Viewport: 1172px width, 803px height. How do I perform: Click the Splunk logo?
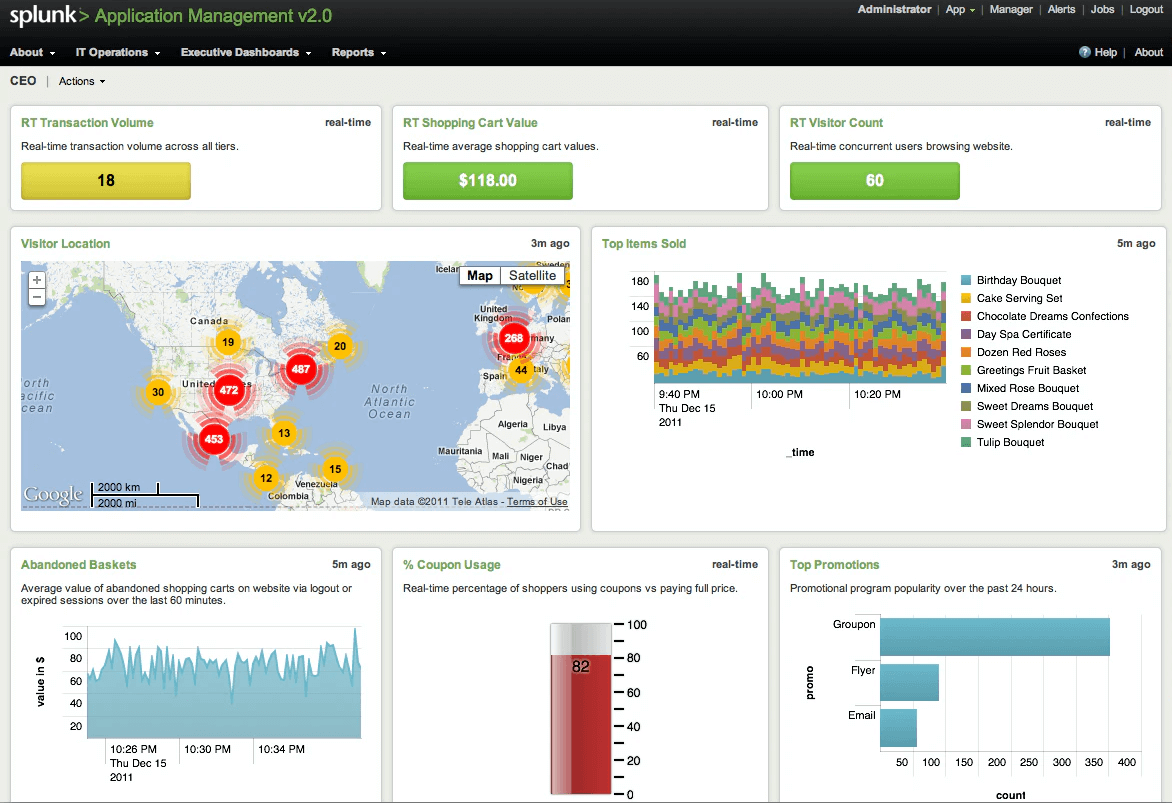pos(42,16)
